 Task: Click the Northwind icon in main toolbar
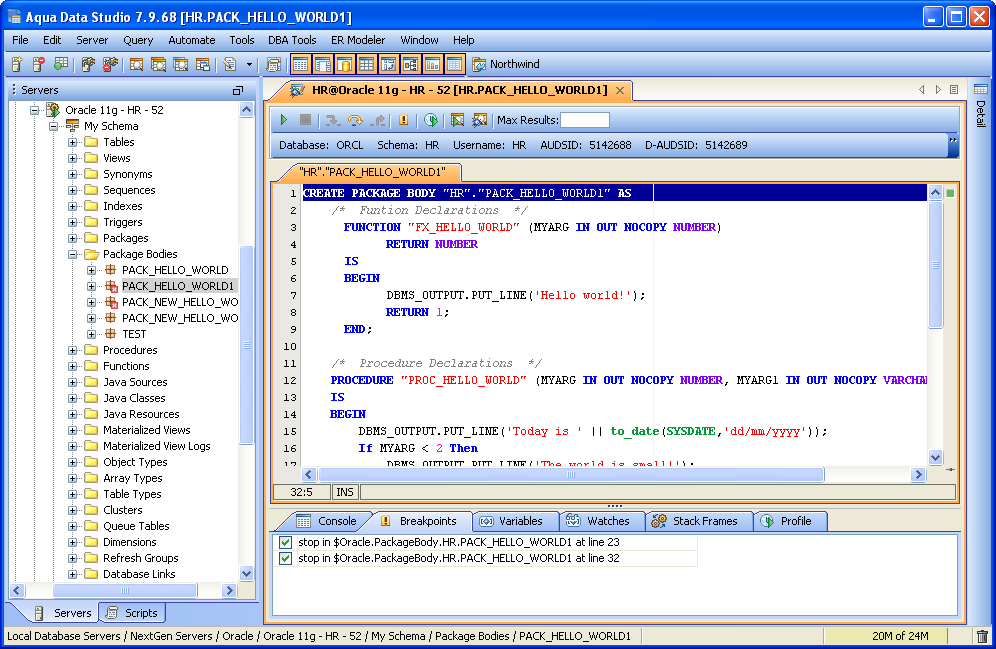click(x=479, y=64)
